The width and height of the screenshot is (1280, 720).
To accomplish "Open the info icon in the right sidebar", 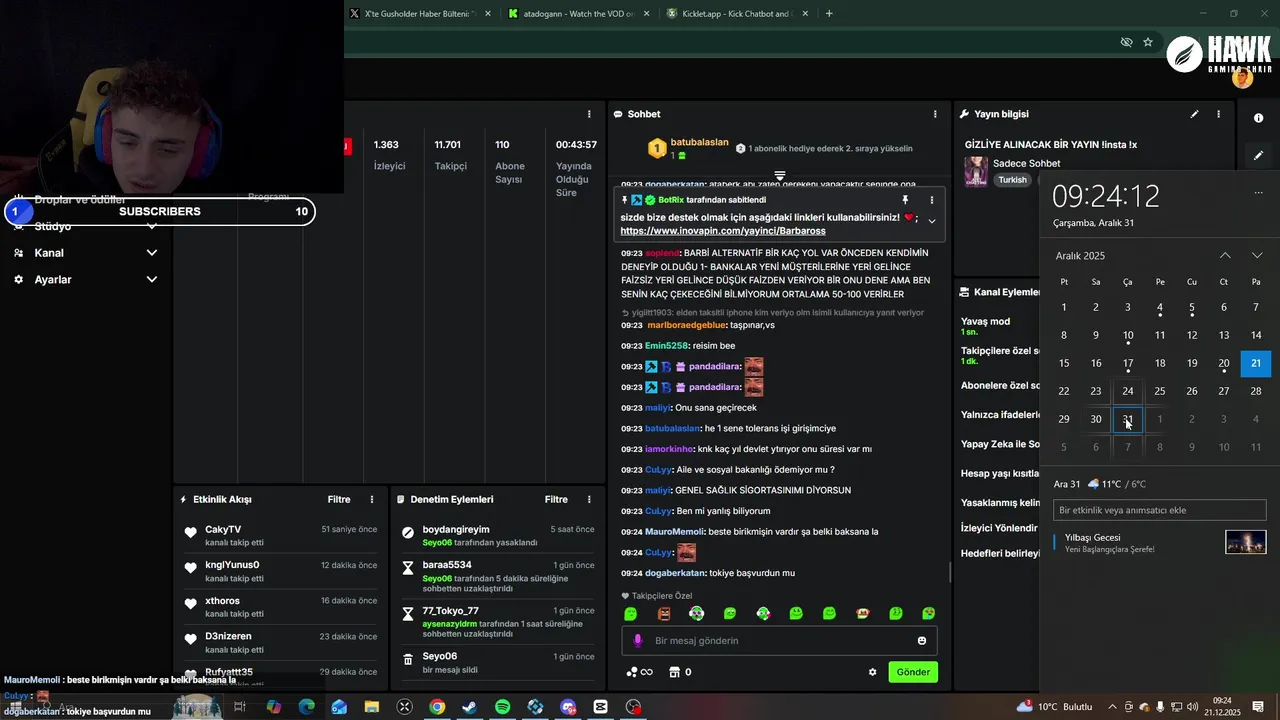I will [x=1258, y=118].
